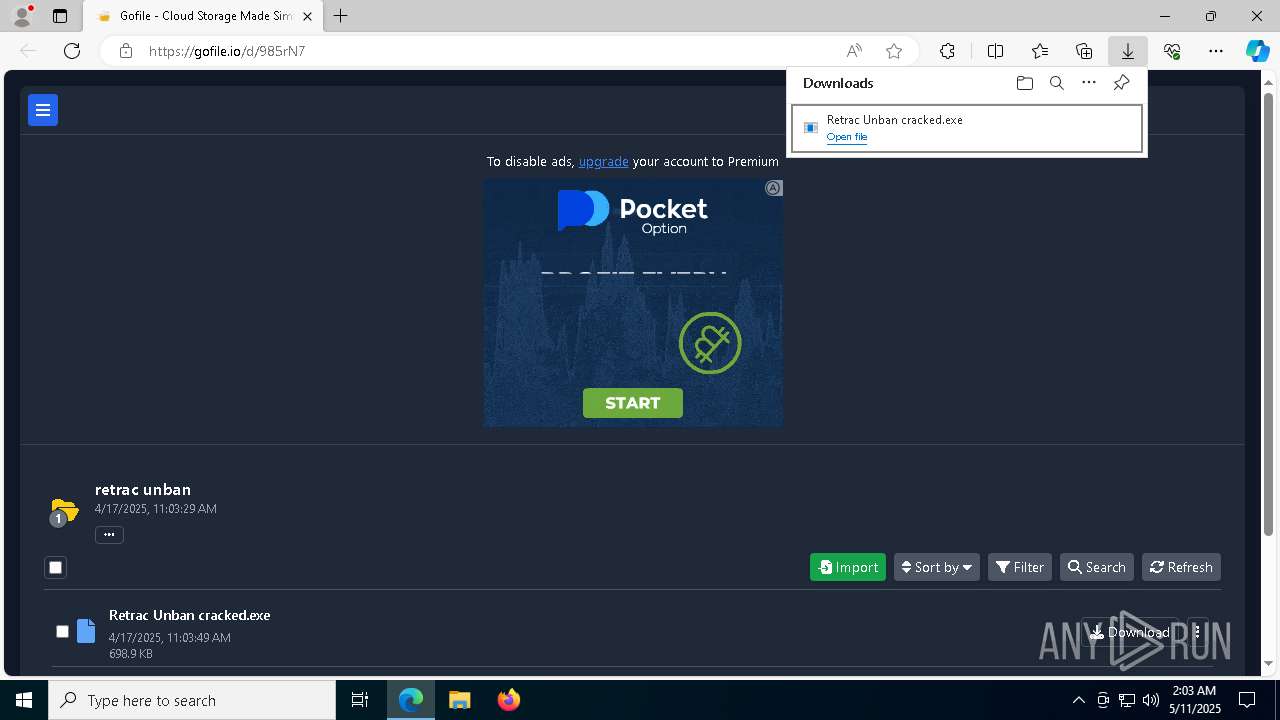Activate Read aloud icon
This screenshot has height=720, width=1280.
click(854, 51)
